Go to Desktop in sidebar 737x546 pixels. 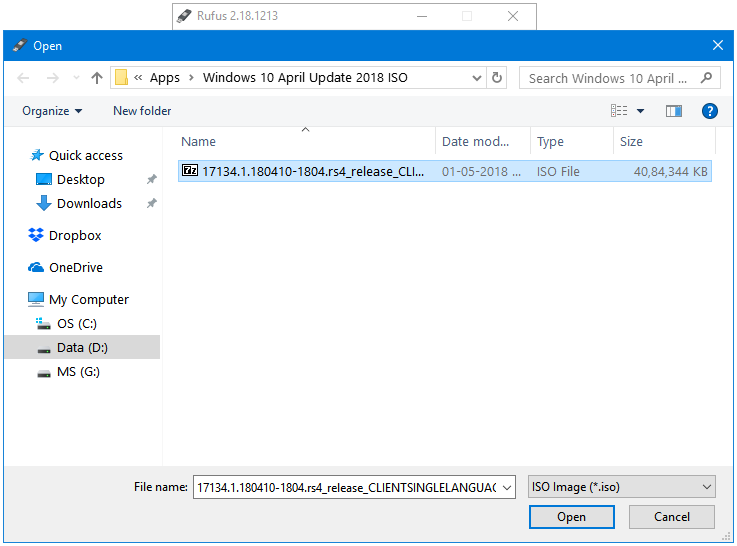coord(80,179)
